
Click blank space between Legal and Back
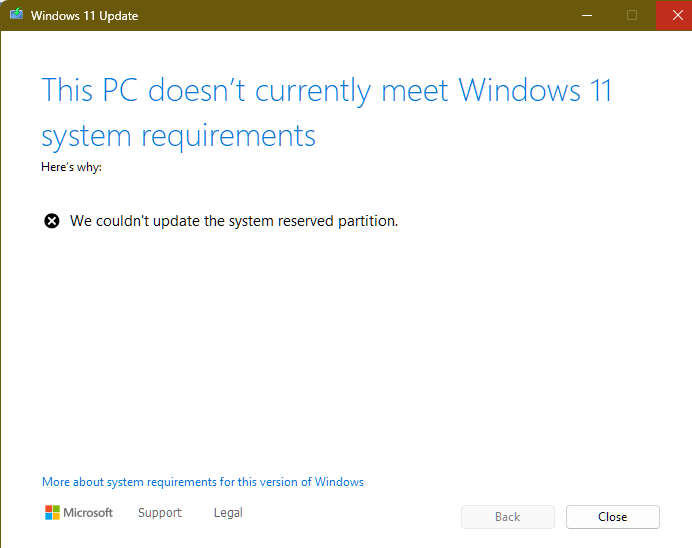353,516
